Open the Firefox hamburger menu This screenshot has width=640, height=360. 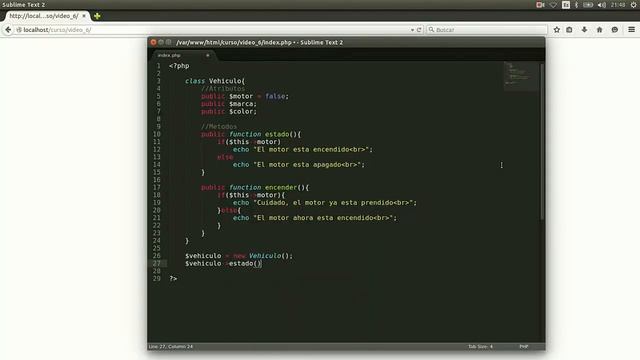631,30
